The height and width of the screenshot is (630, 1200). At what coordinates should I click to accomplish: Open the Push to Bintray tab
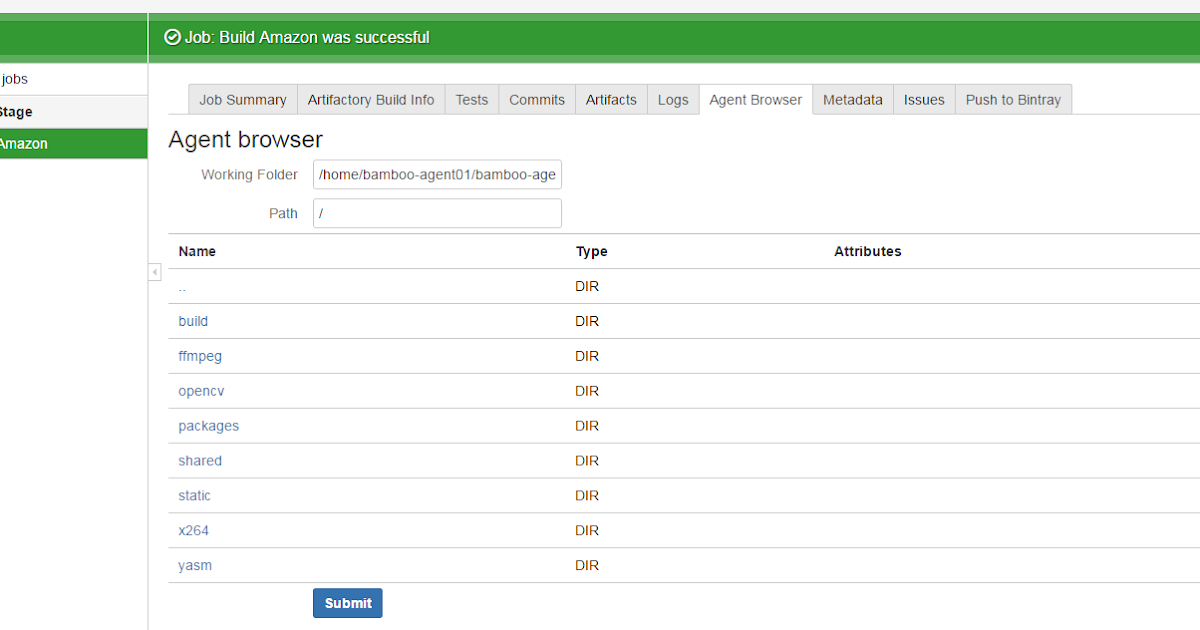pos(1012,99)
